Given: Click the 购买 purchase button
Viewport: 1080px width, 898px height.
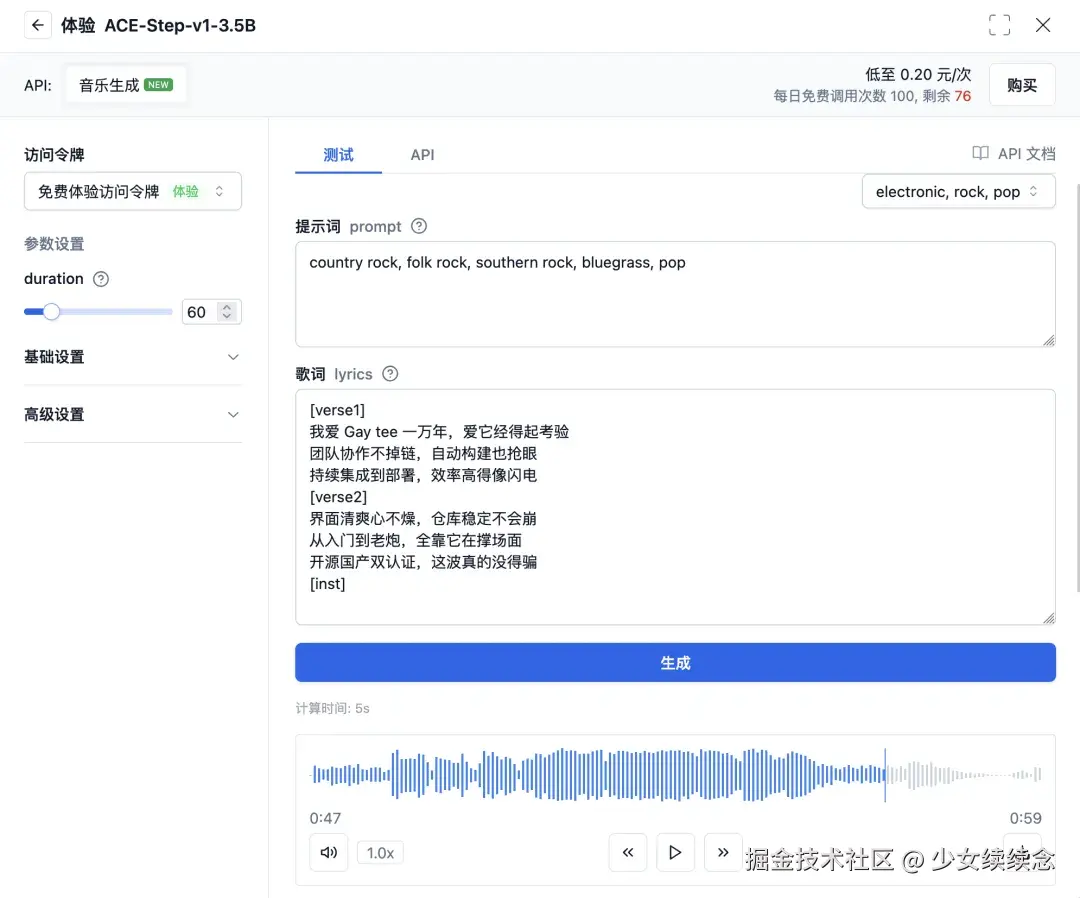Looking at the screenshot, I should [1021, 85].
